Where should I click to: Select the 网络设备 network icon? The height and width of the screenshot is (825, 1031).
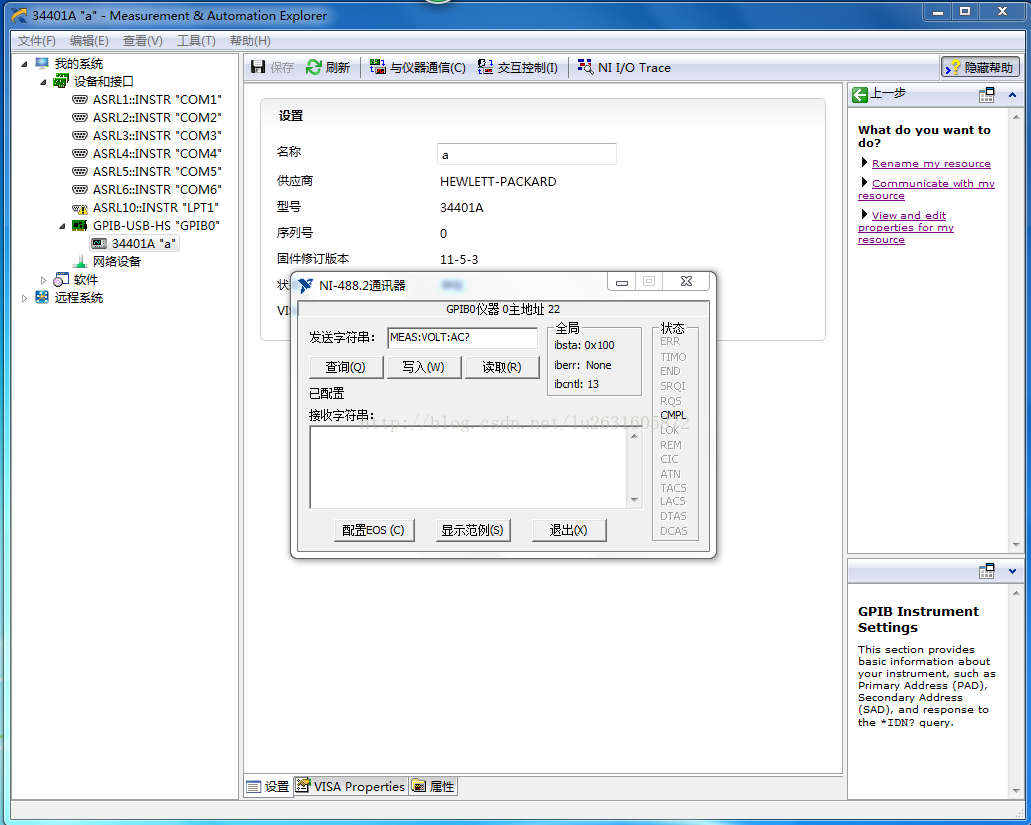pos(80,261)
